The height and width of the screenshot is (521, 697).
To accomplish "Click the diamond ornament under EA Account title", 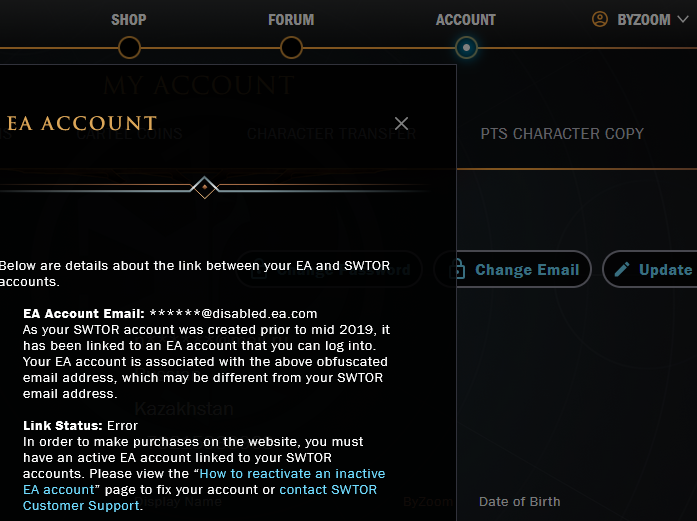I will click(x=204, y=187).
